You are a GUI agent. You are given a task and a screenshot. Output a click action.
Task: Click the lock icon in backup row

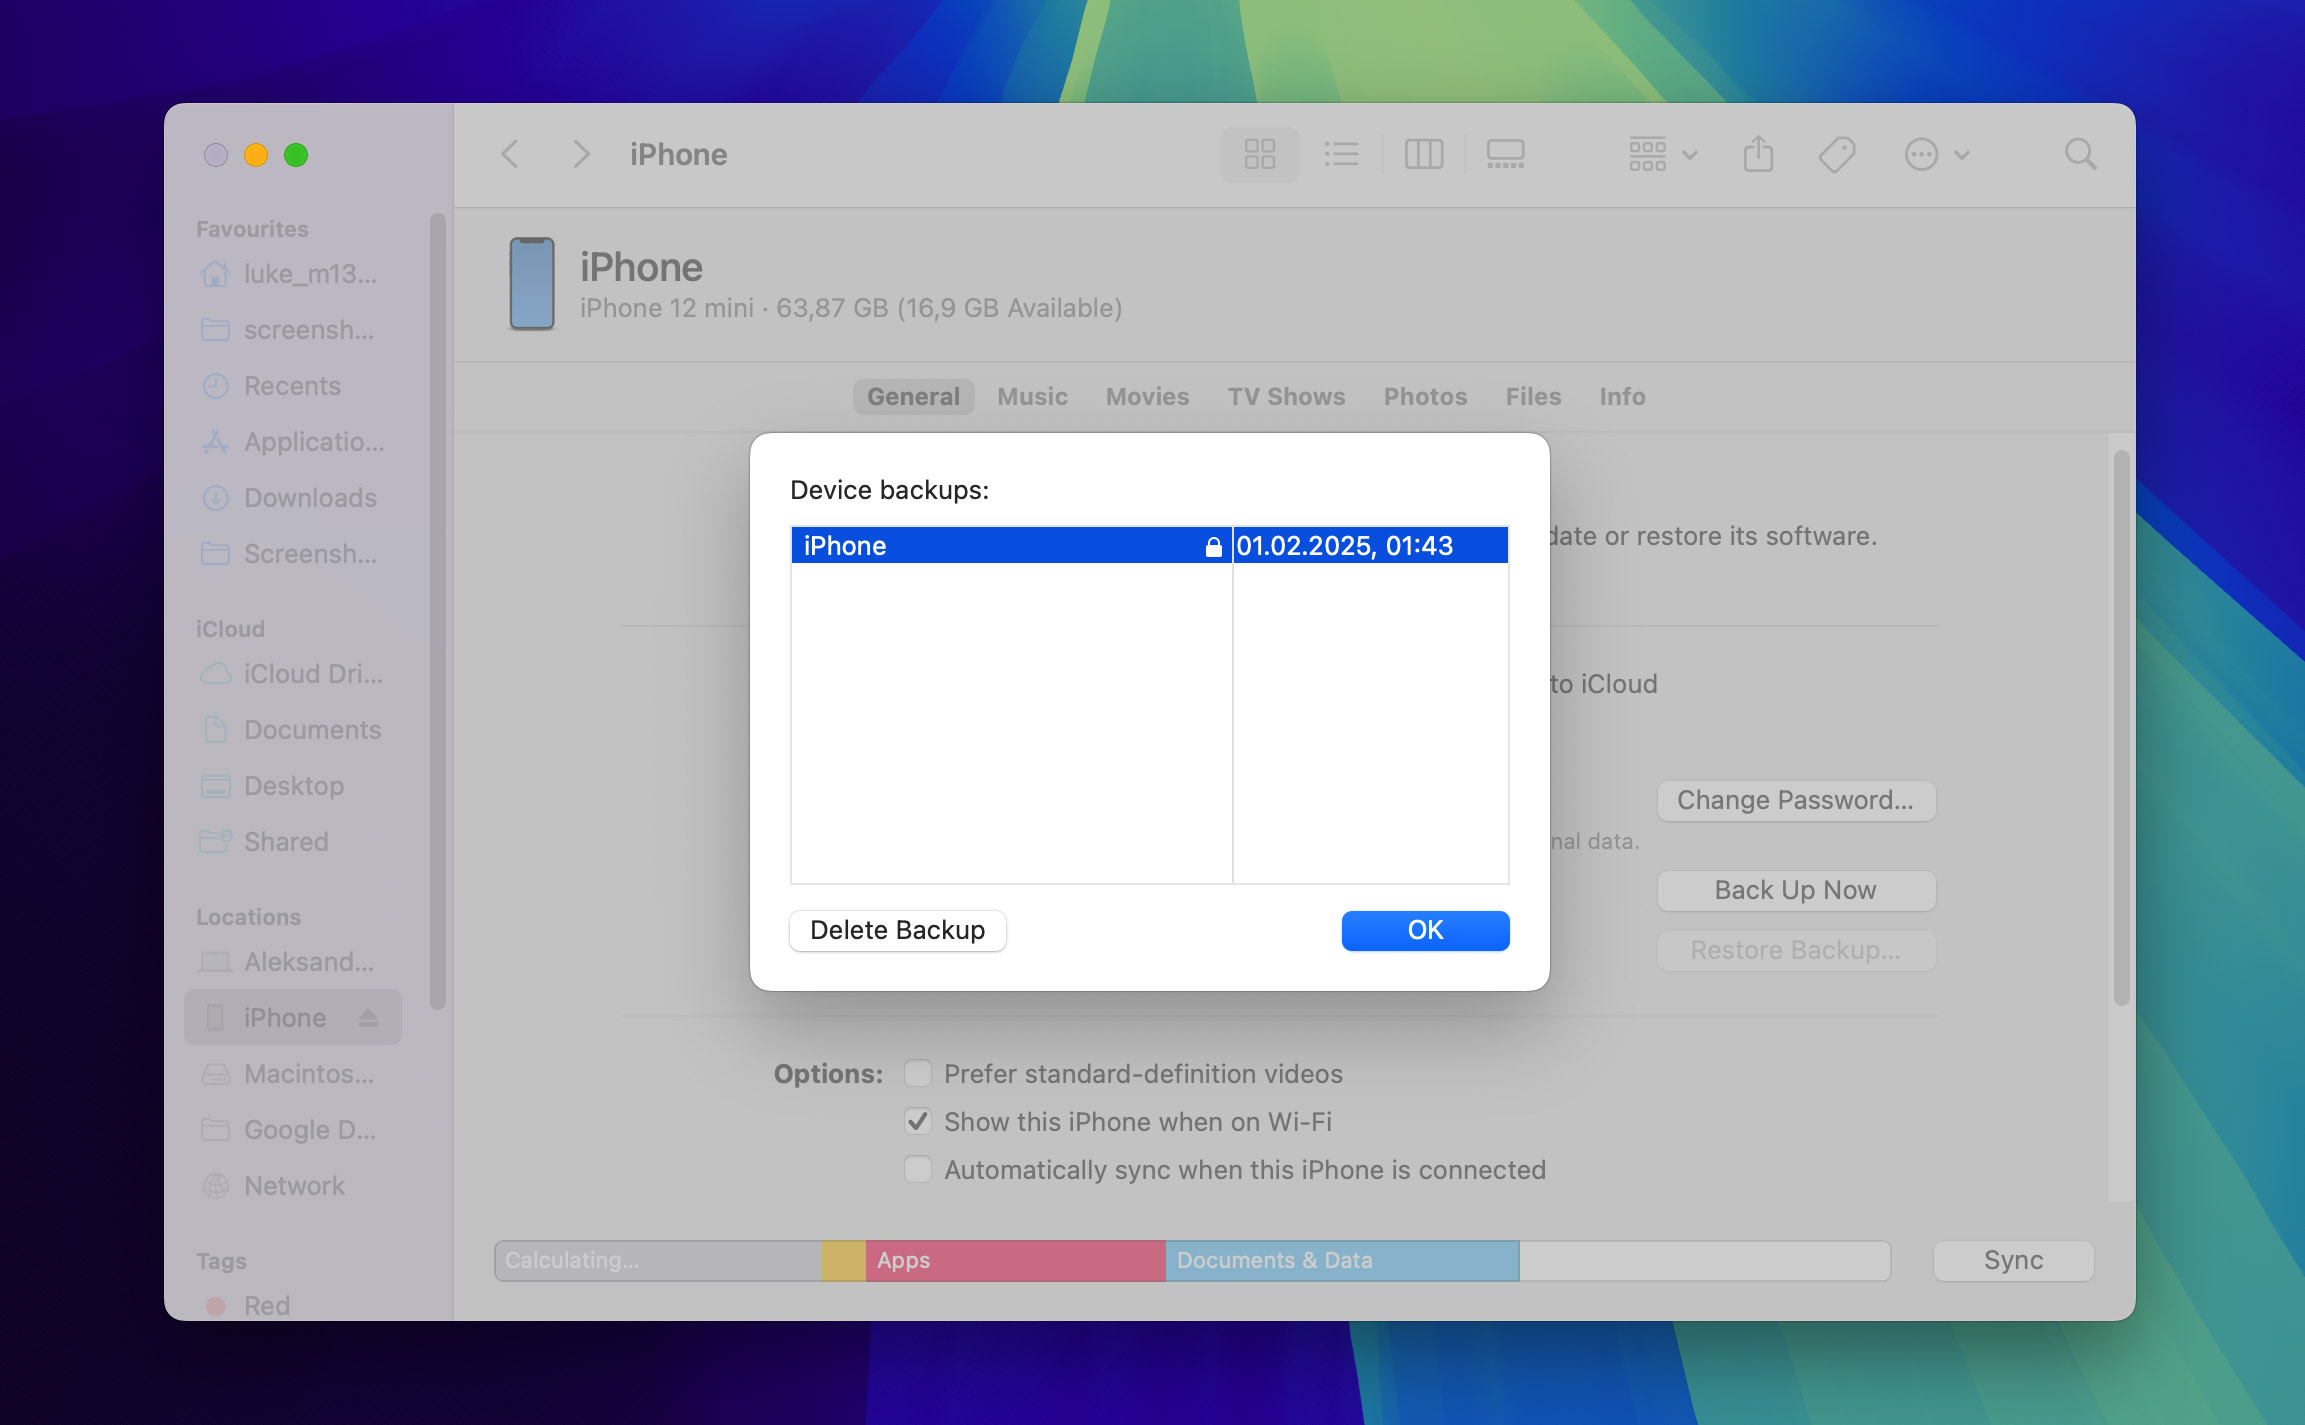tap(1213, 546)
